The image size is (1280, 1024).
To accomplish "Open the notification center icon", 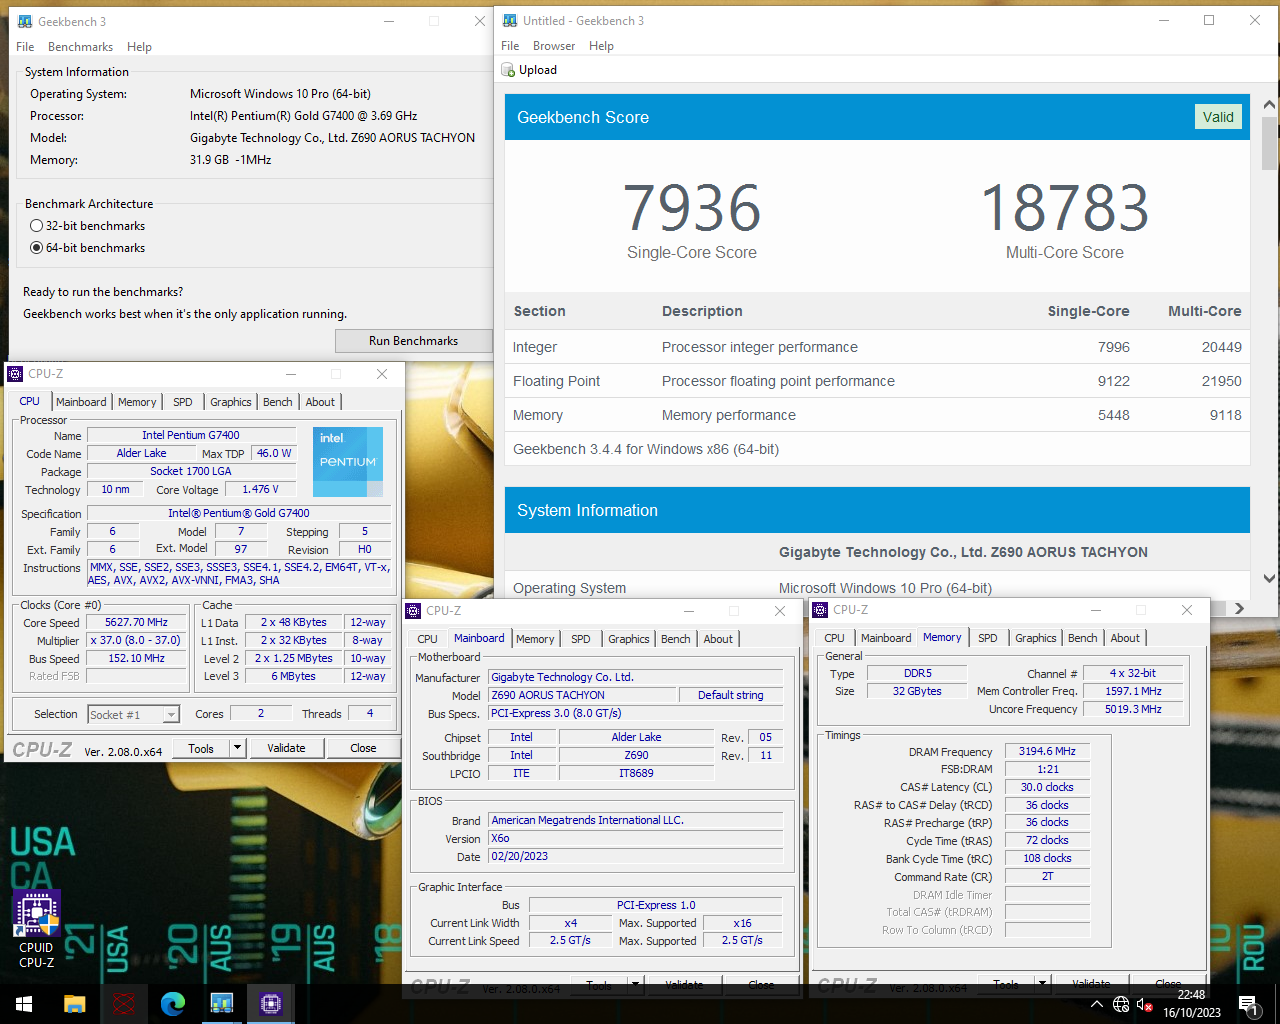I will (x=1247, y=1004).
